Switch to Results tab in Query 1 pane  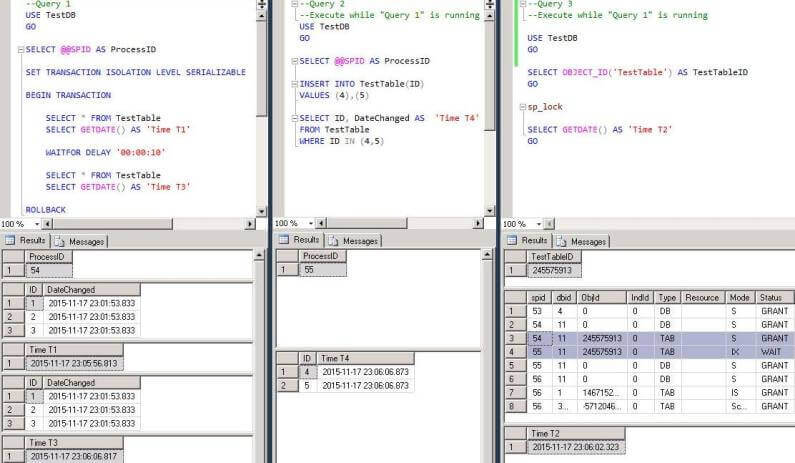click(25, 240)
